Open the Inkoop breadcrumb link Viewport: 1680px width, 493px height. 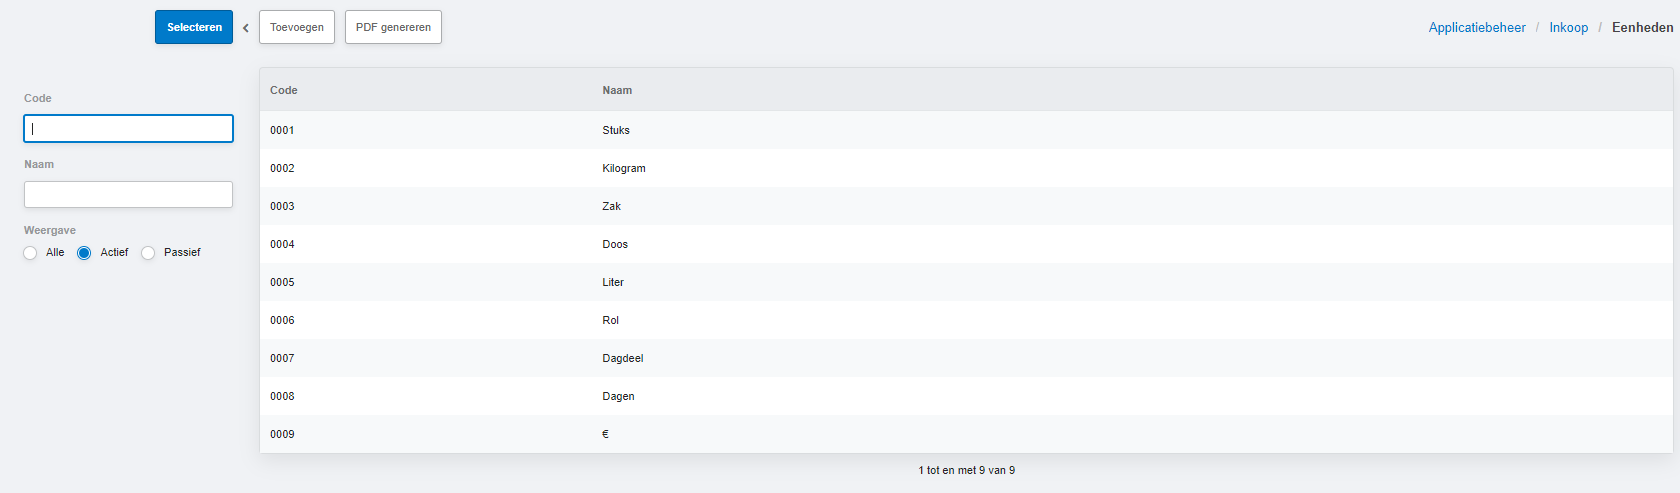[x=1568, y=27]
